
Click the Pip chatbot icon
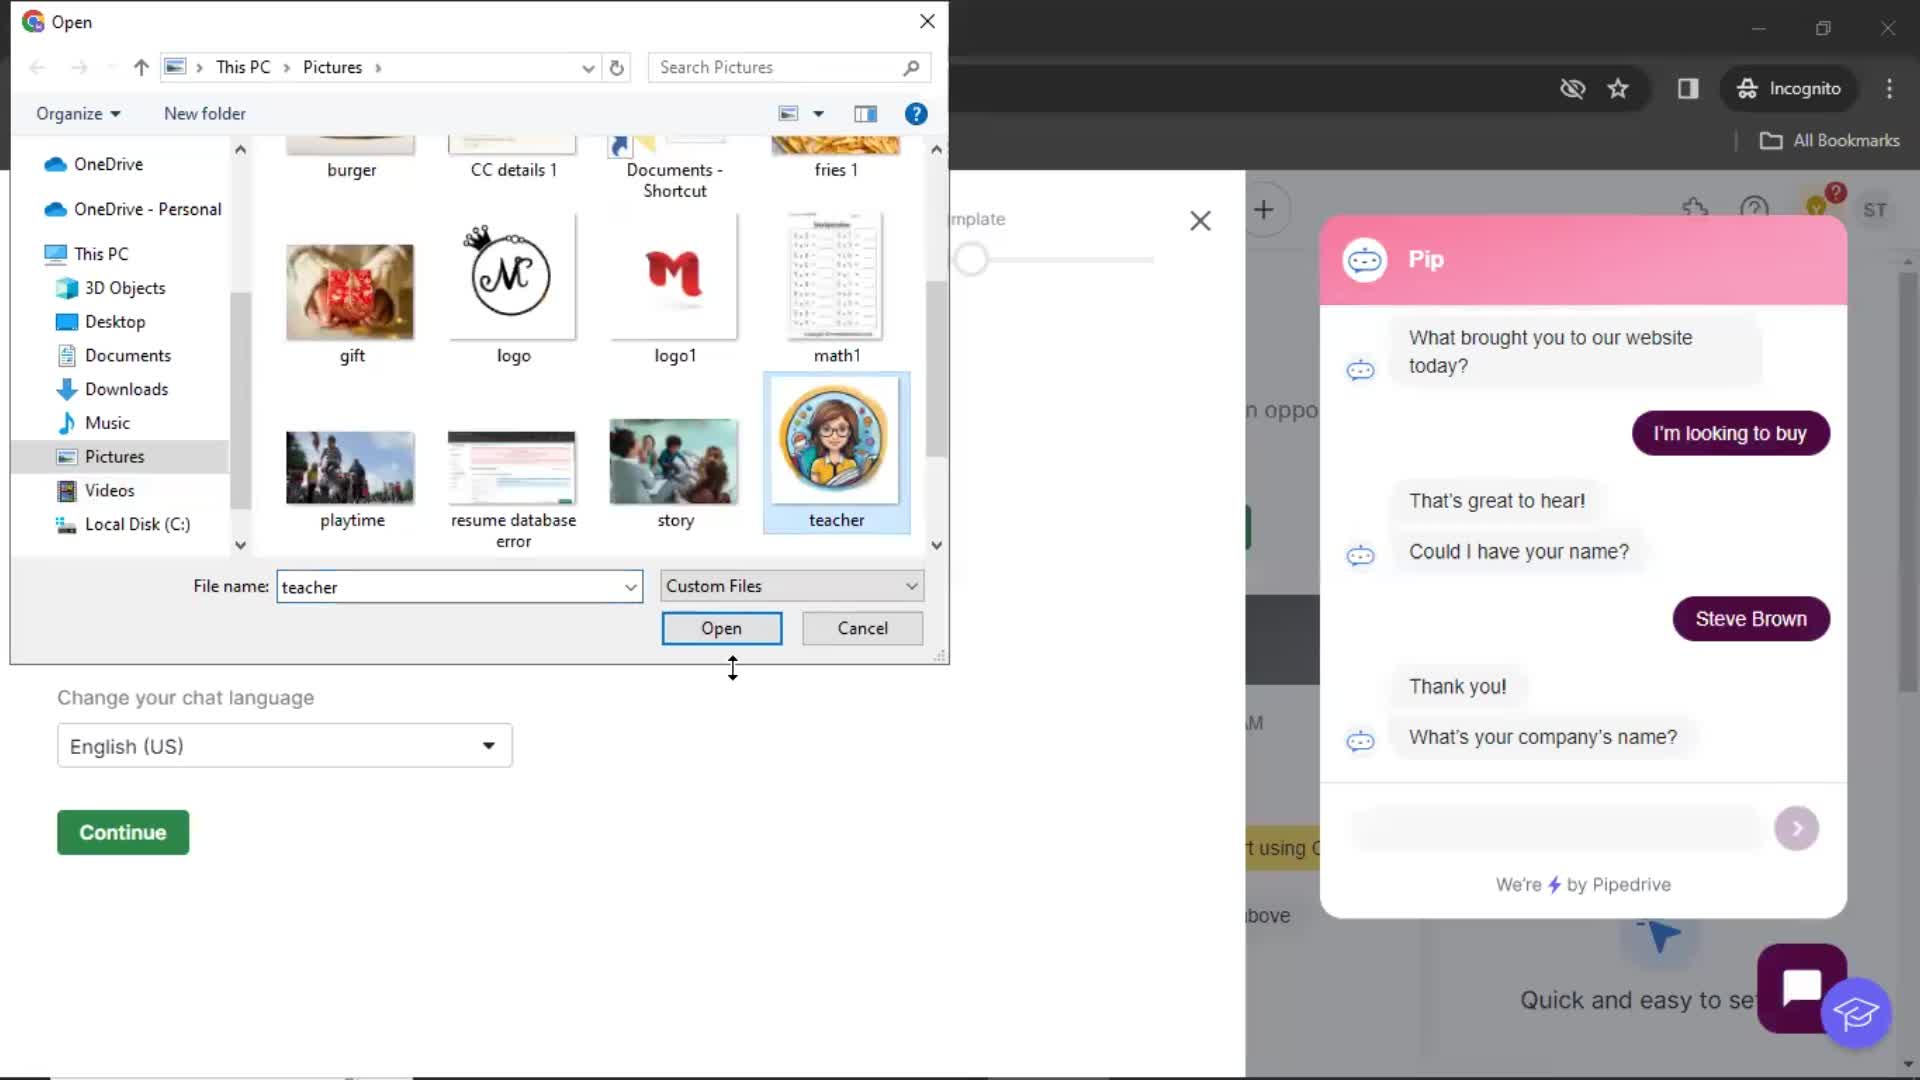tap(1364, 258)
